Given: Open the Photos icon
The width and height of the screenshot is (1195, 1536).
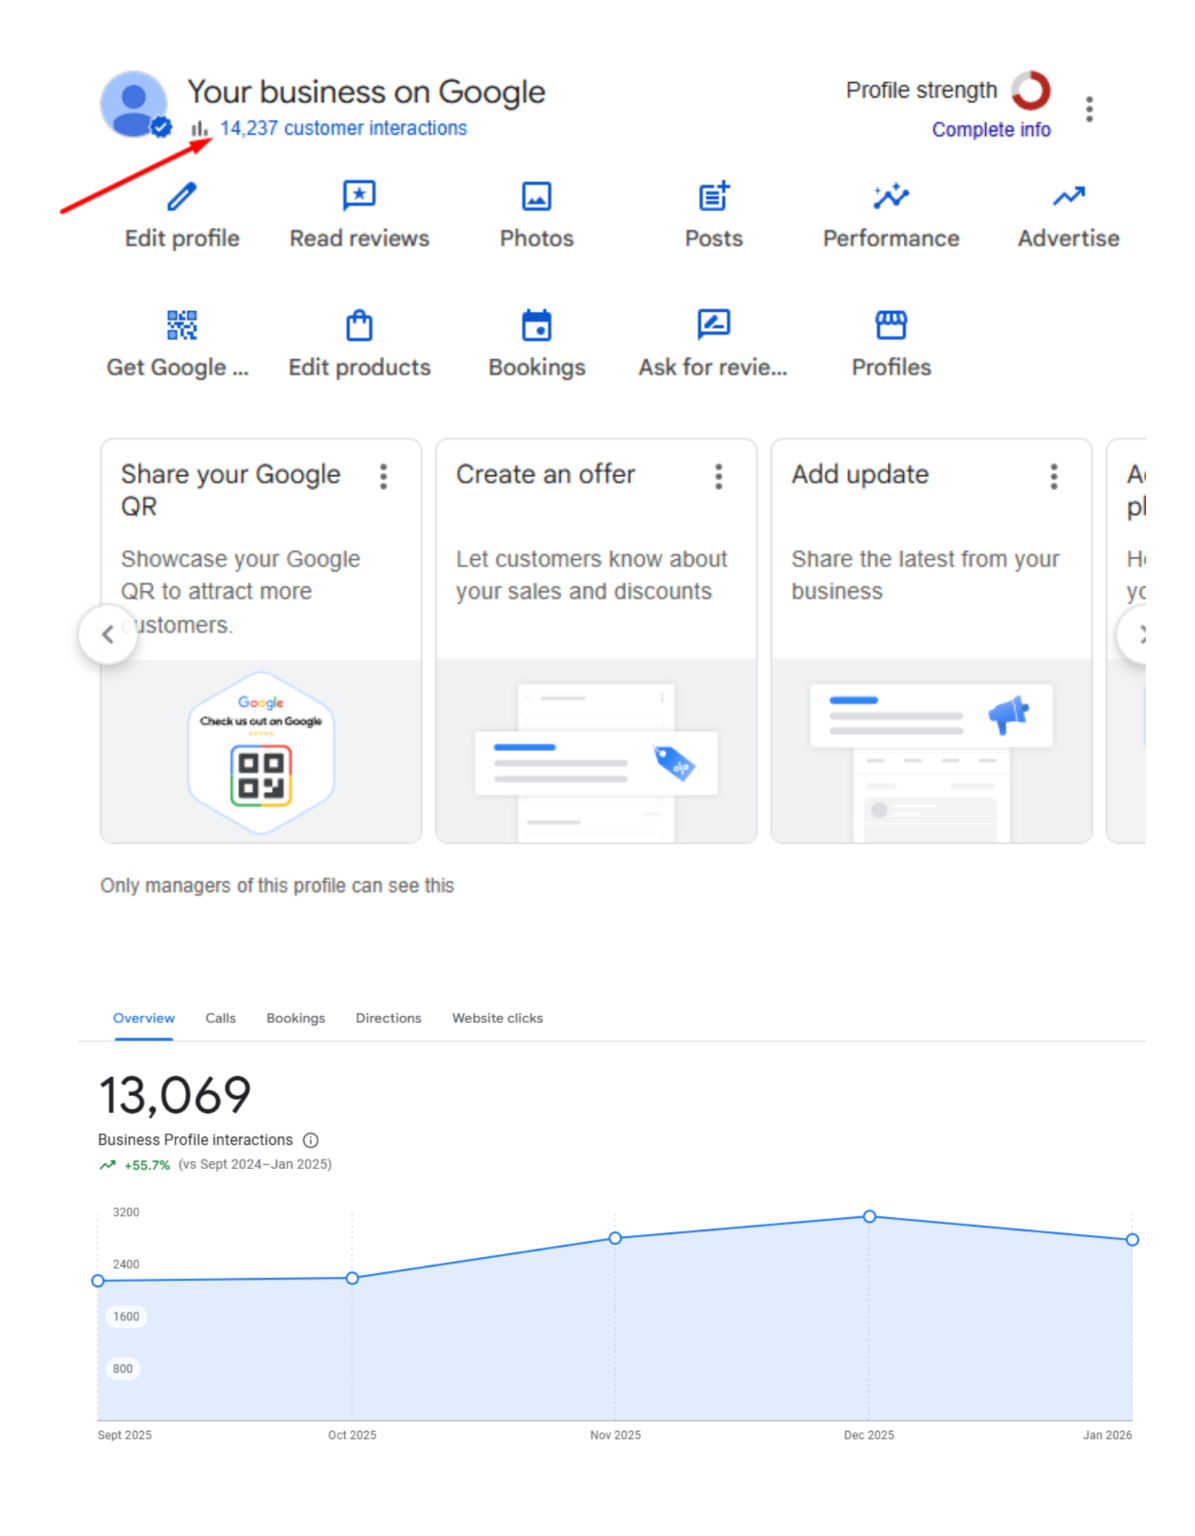Looking at the screenshot, I should tap(536, 195).
